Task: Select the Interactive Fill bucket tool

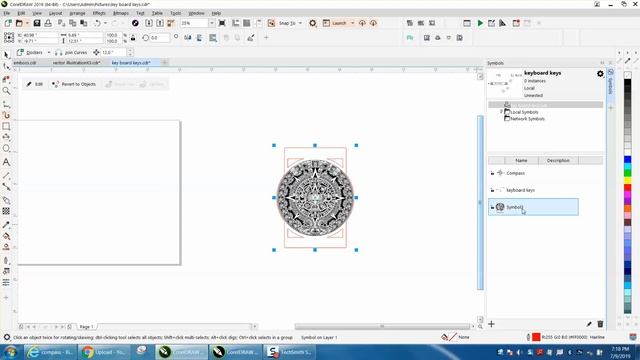Action: (6, 236)
